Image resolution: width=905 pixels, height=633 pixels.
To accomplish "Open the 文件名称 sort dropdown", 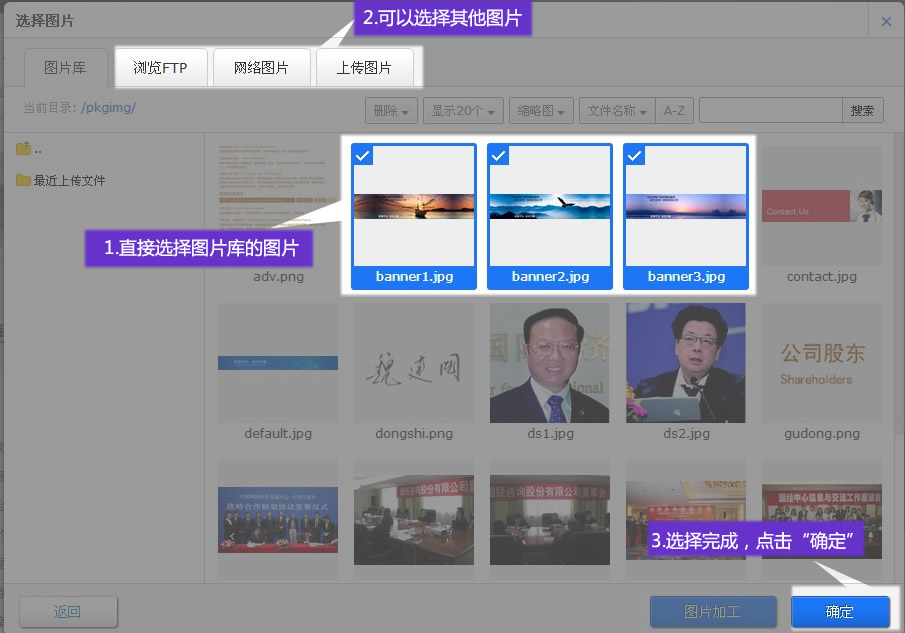I will [616, 111].
